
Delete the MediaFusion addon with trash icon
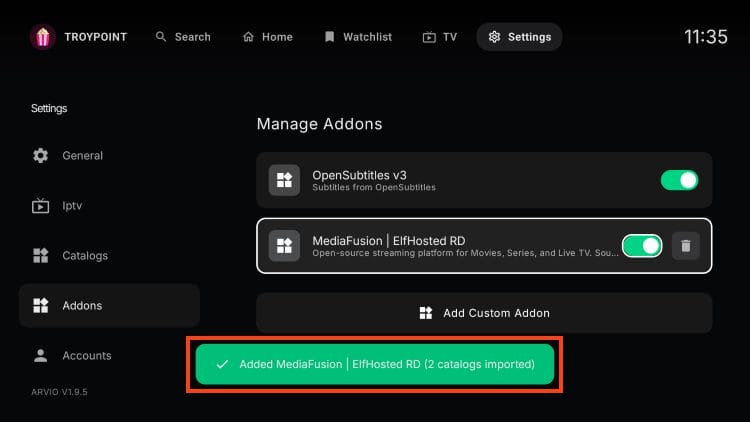[x=685, y=246]
